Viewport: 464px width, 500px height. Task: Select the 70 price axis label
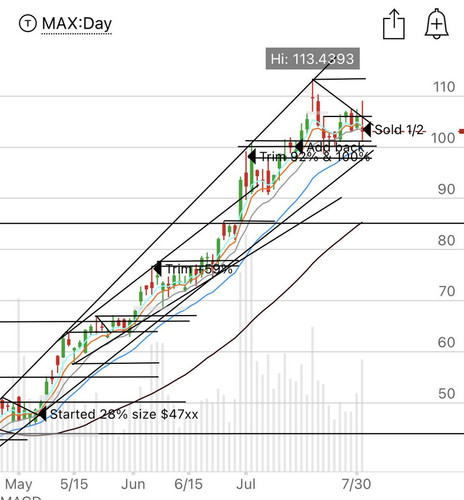click(446, 291)
